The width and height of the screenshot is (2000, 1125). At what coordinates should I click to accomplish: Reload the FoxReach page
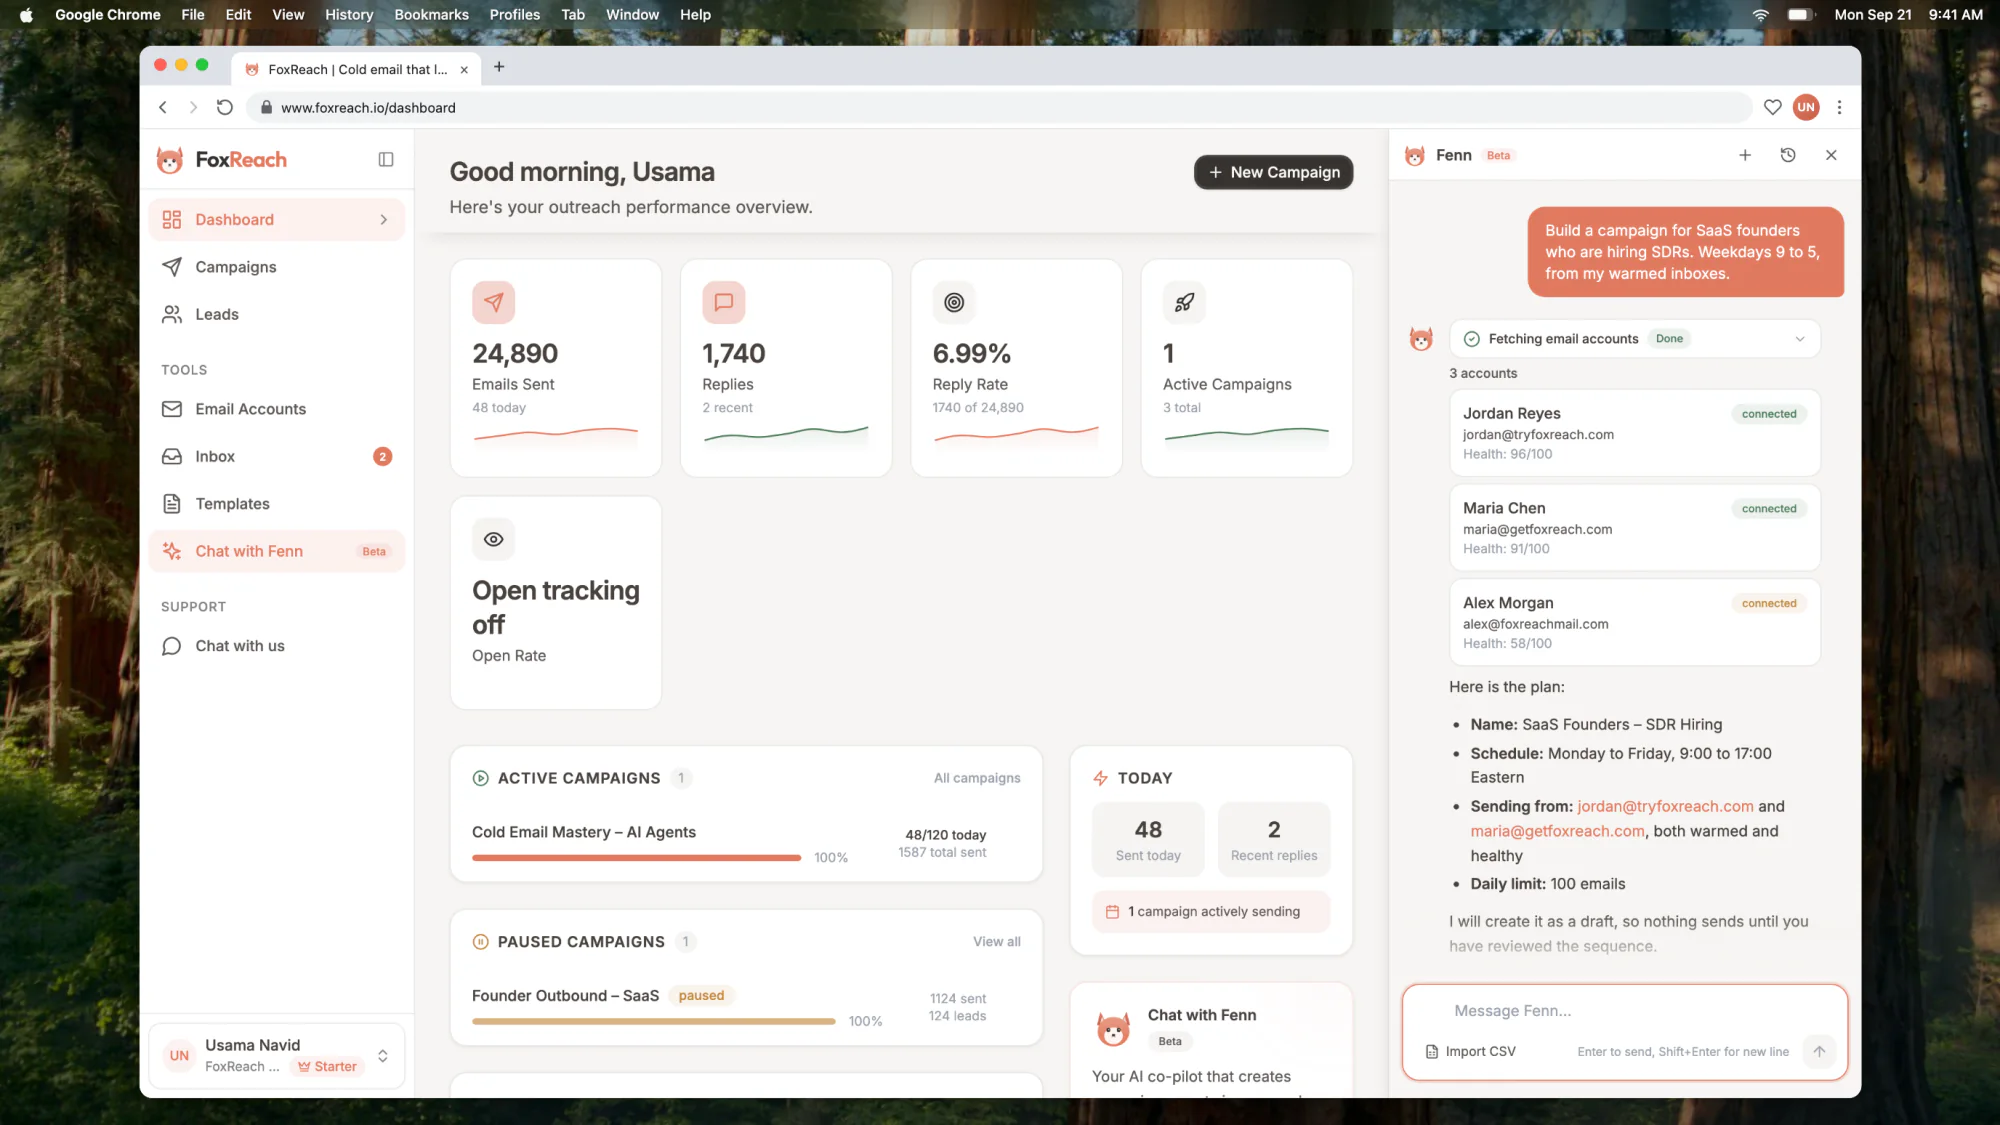[x=225, y=108]
